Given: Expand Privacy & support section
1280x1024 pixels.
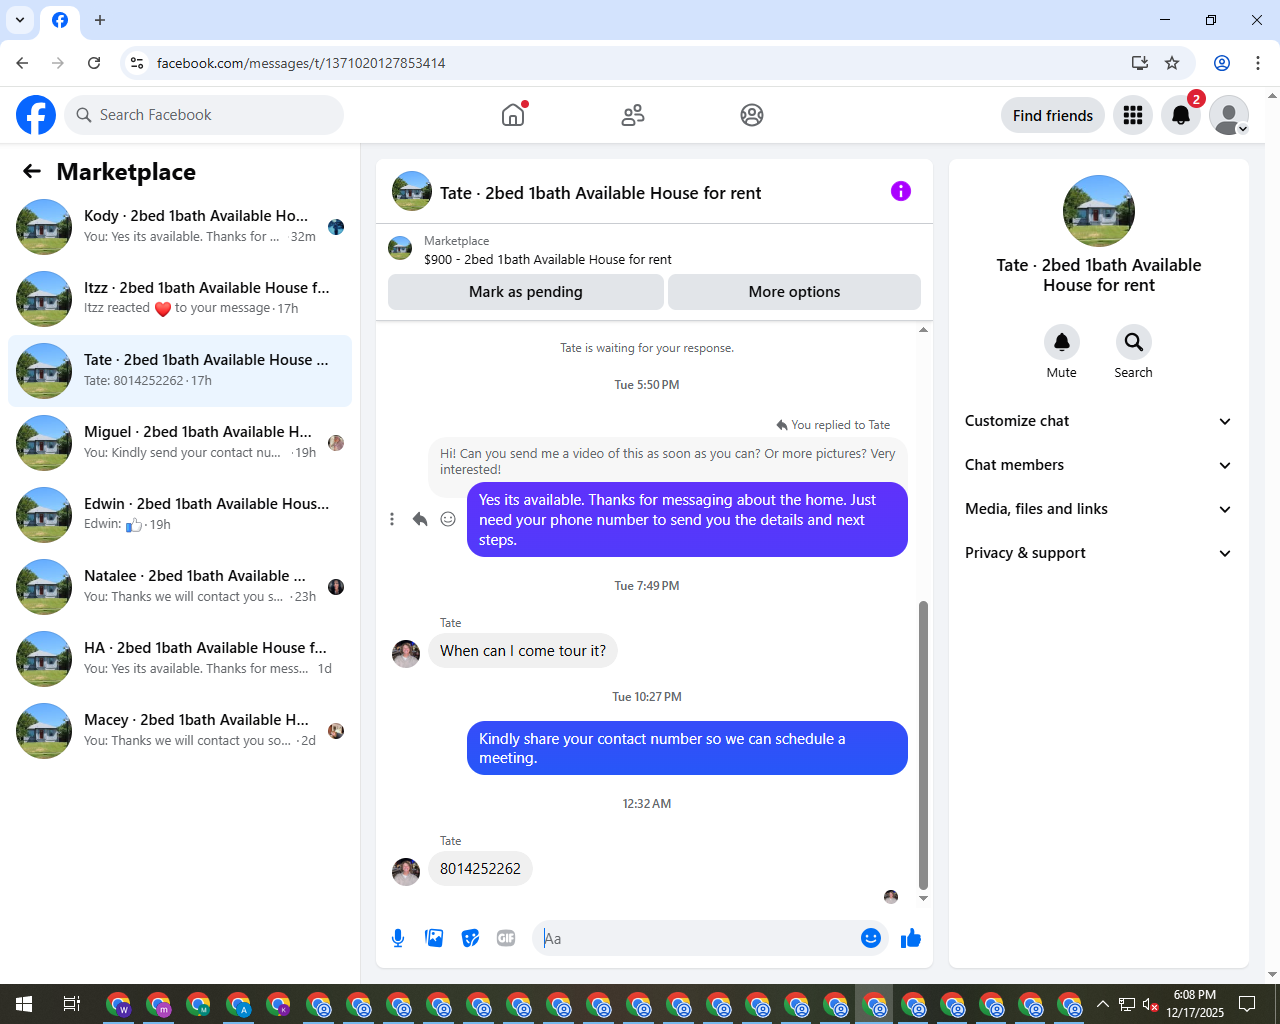Looking at the screenshot, I should (1099, 553).
